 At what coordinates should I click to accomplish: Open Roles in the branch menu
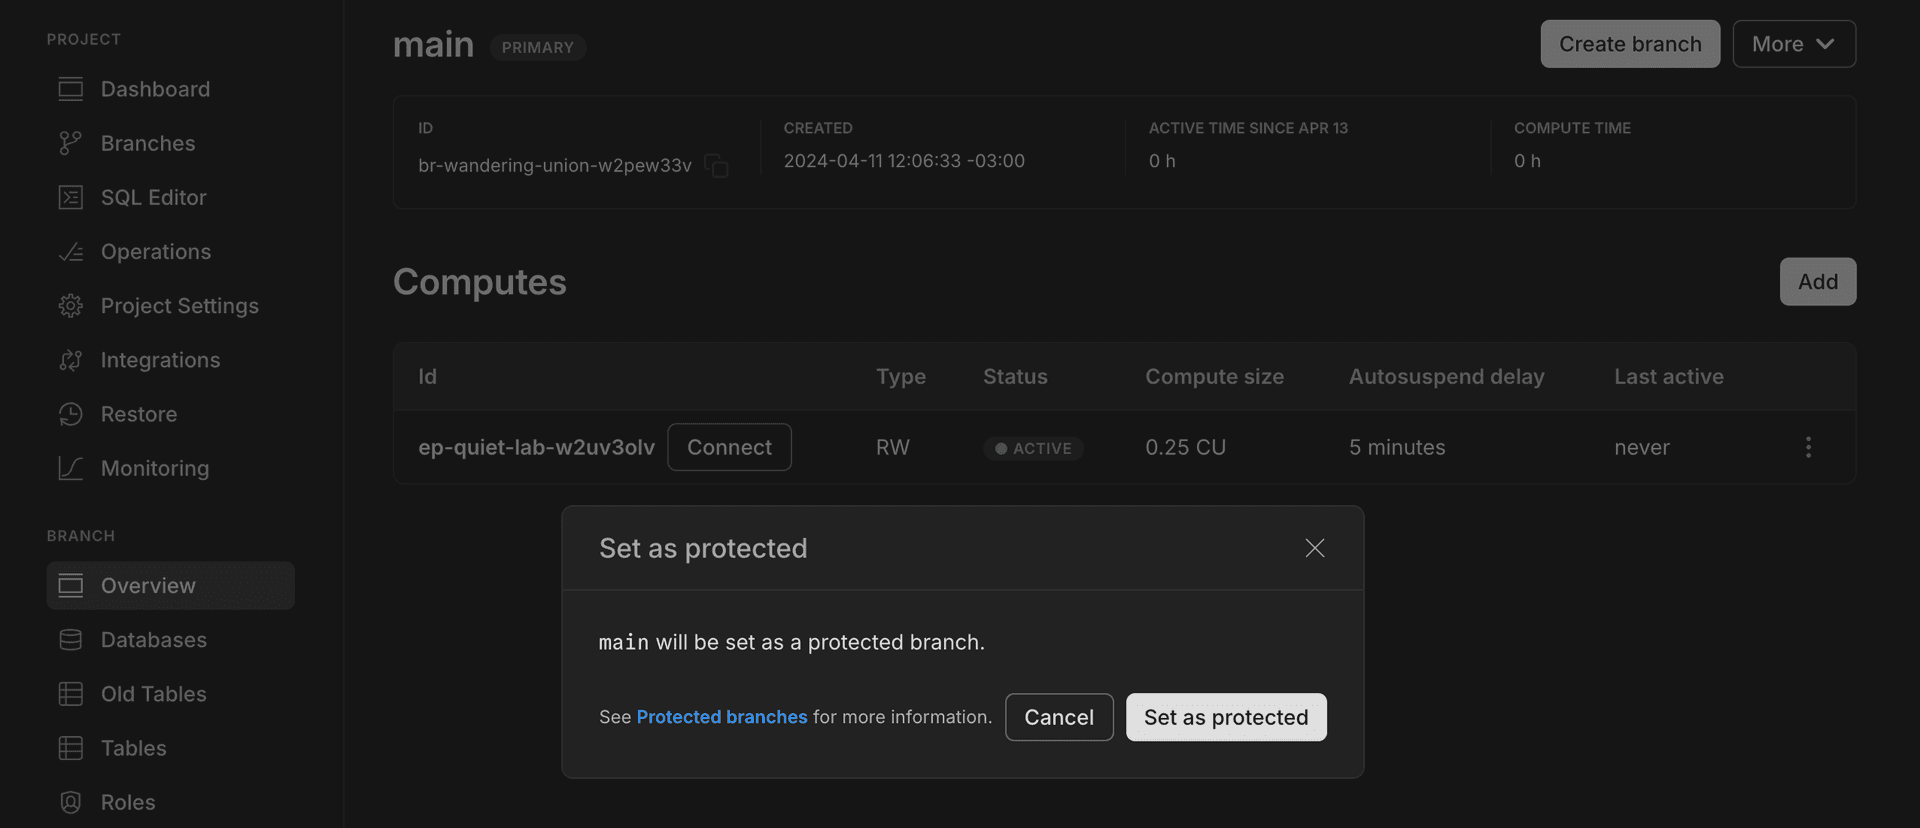coord(128,802)
